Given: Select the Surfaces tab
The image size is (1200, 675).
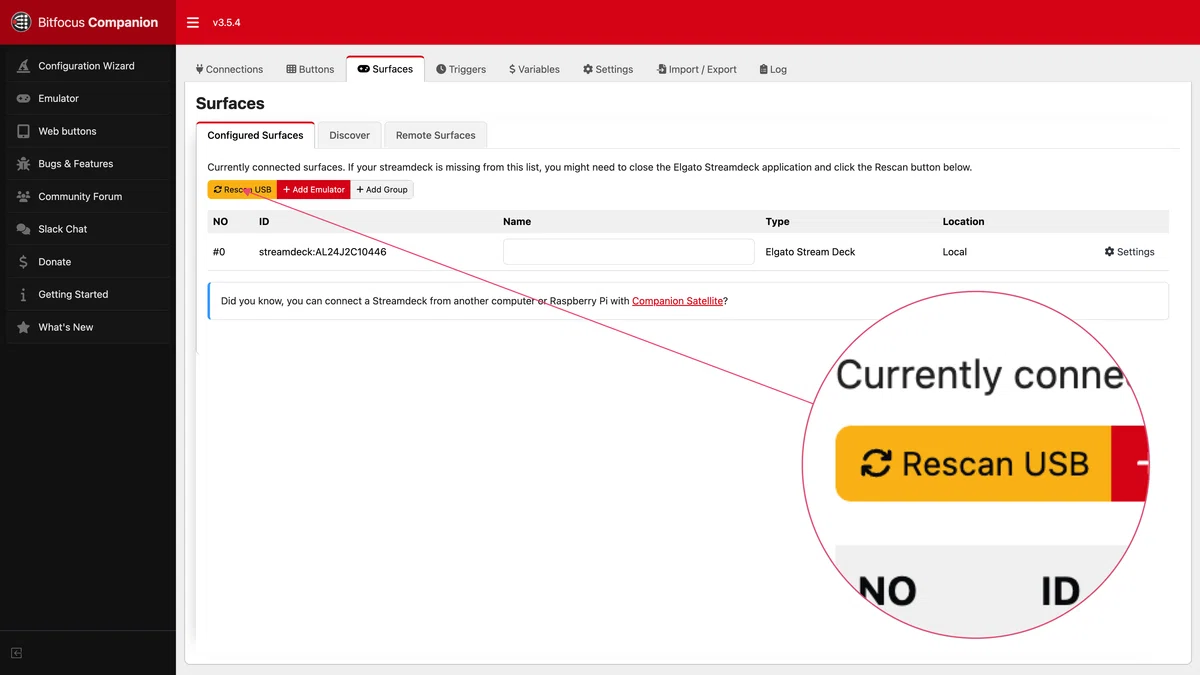Looking at the screenshot, I should pos(385,69).
